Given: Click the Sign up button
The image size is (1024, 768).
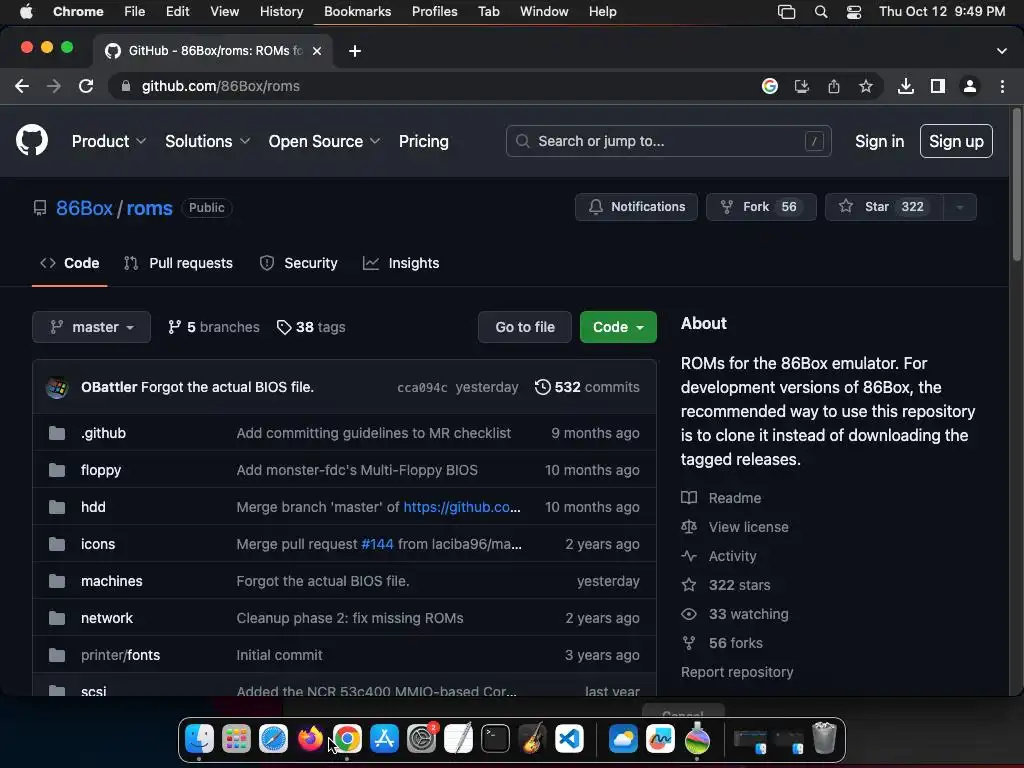Looking at the screenshot, I should 956,141.
